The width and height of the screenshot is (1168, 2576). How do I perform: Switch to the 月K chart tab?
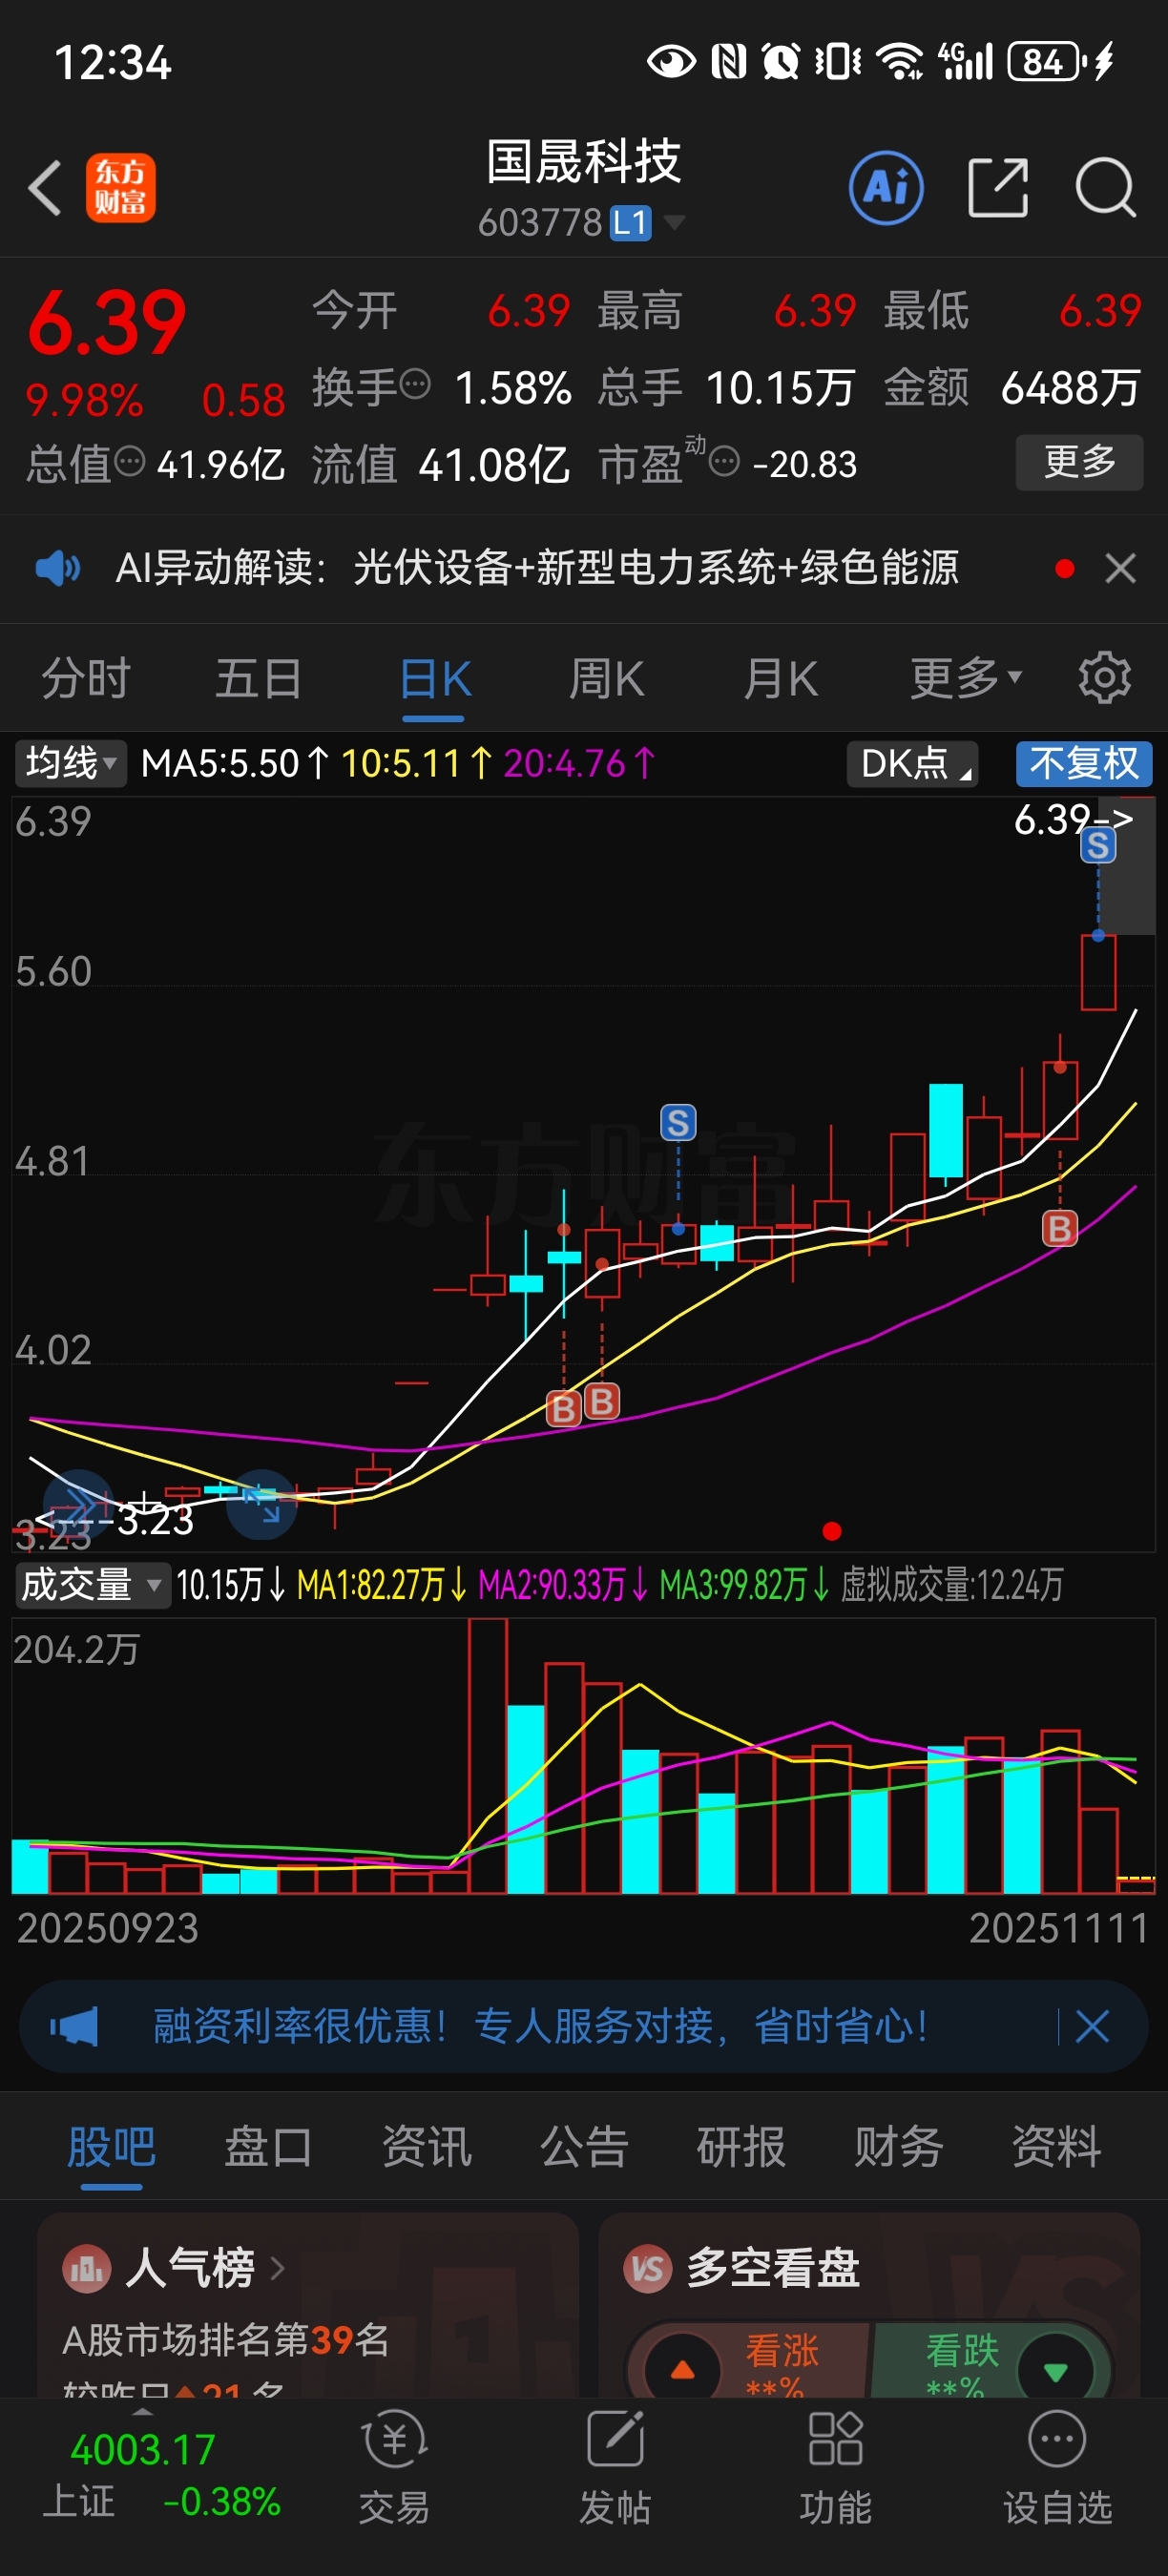click(x=781, y=678)
